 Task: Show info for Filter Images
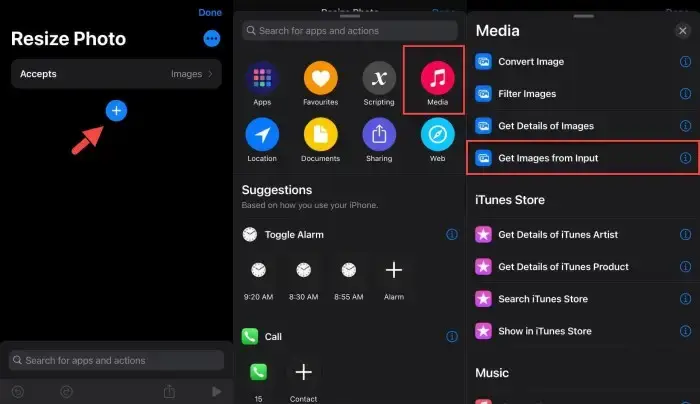(685, 94)
